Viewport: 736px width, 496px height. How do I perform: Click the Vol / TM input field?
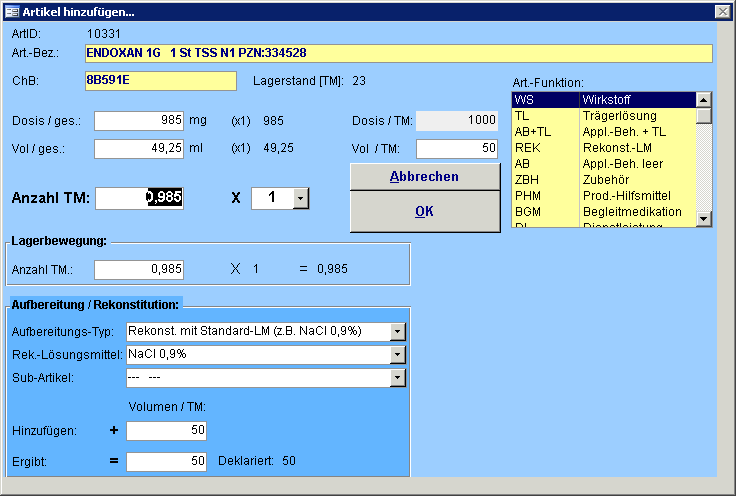click(457, 149)
